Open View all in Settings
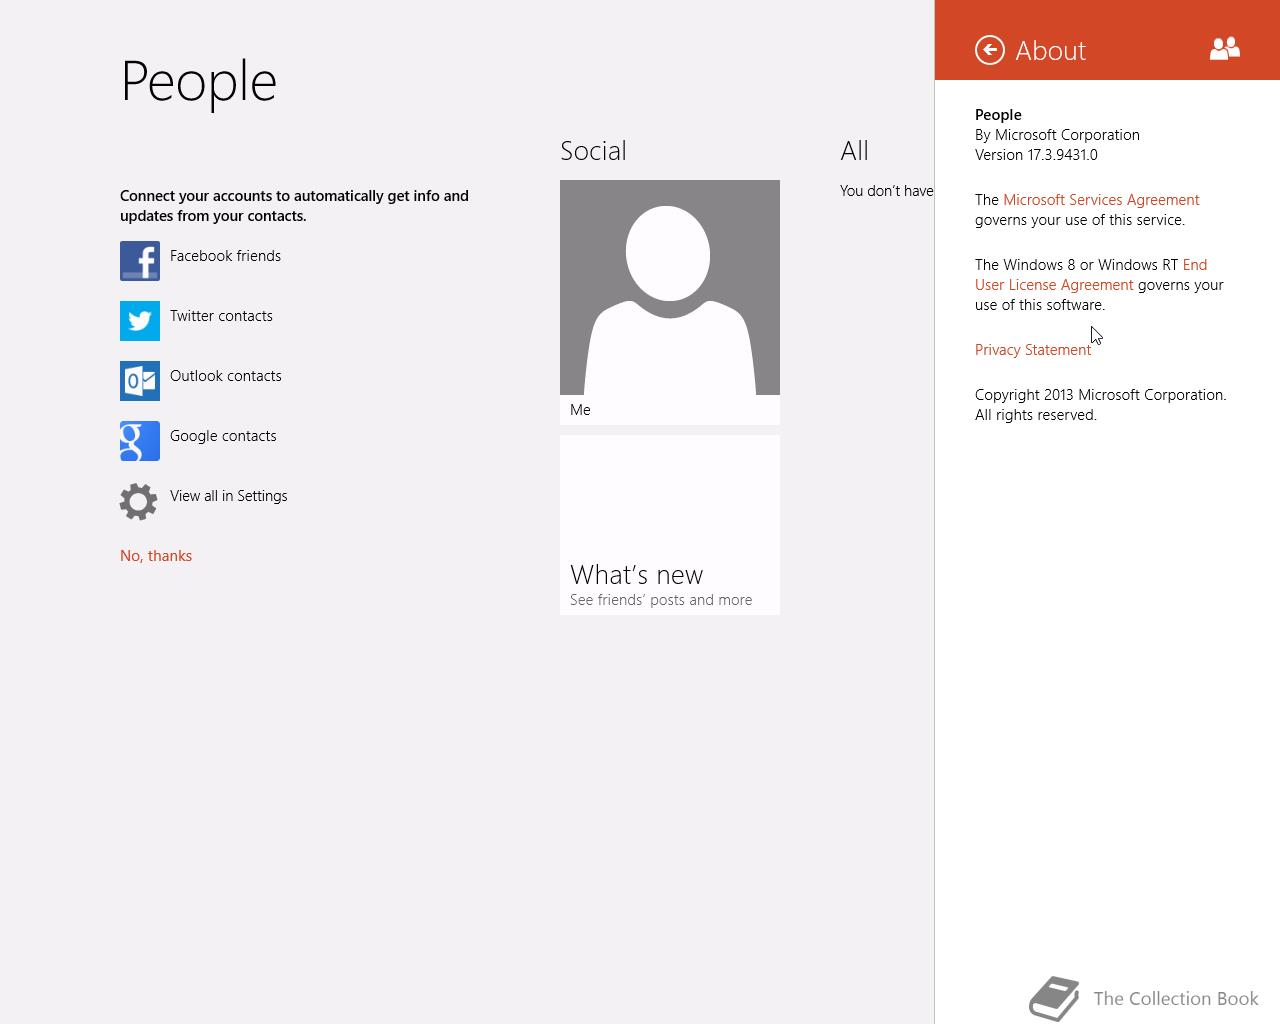Image resolution: width=1280 pixels, height=1024 pixels. pos(228,496)
